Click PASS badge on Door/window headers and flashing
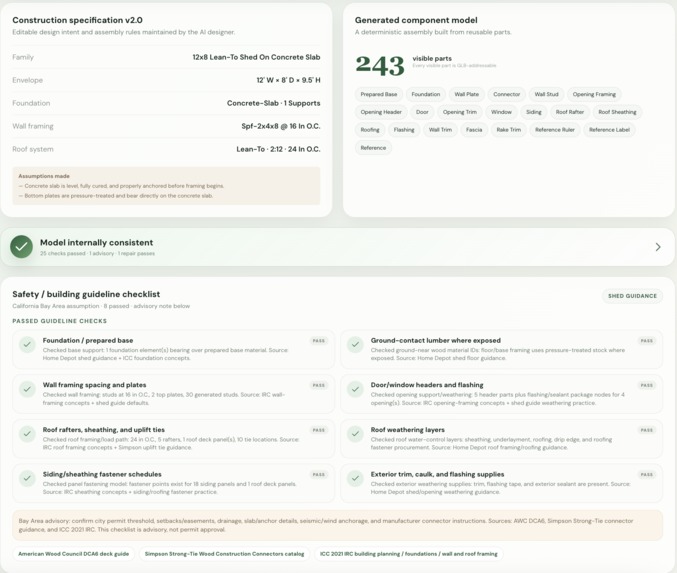Image resolution: width=677 pixels, height=573 pixels. tap(647, 385)
